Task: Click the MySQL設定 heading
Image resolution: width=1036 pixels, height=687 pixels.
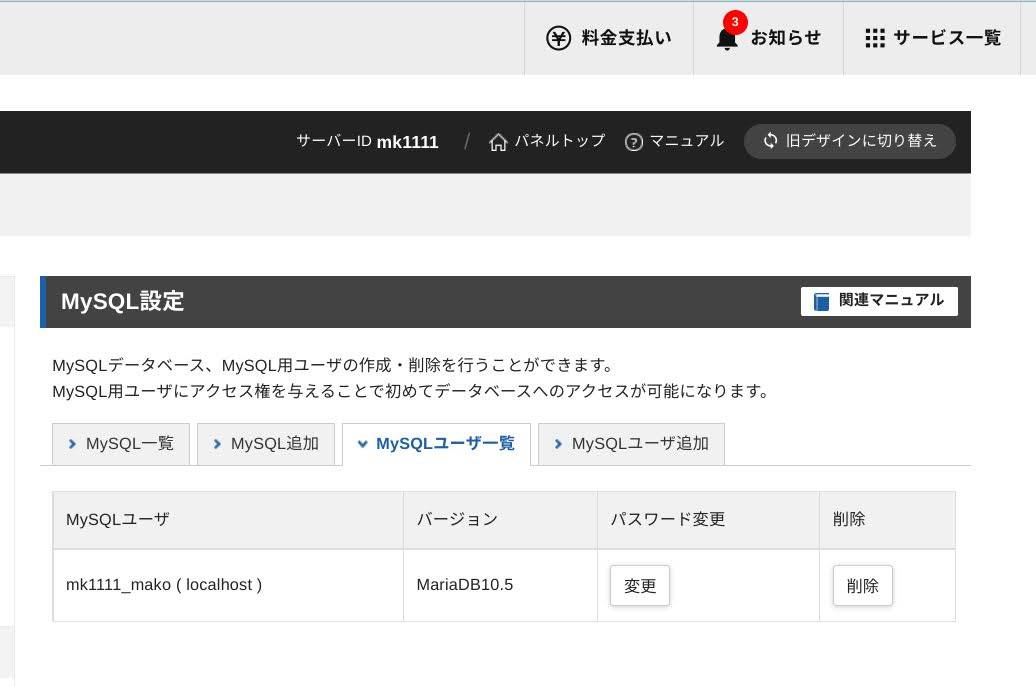Action: point(122,301)
